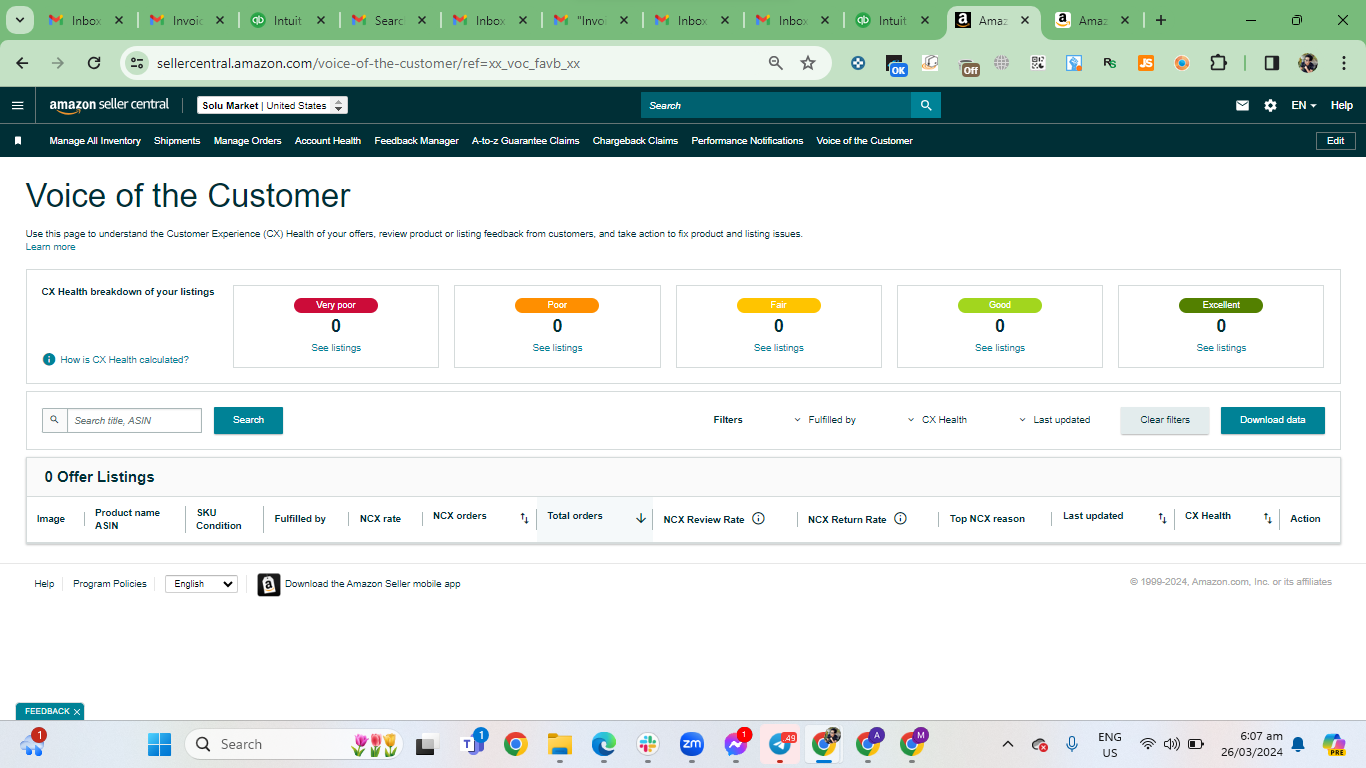Click the Clear filters button
Screen dimensions: 1366x768
(x=1165, y=420)
